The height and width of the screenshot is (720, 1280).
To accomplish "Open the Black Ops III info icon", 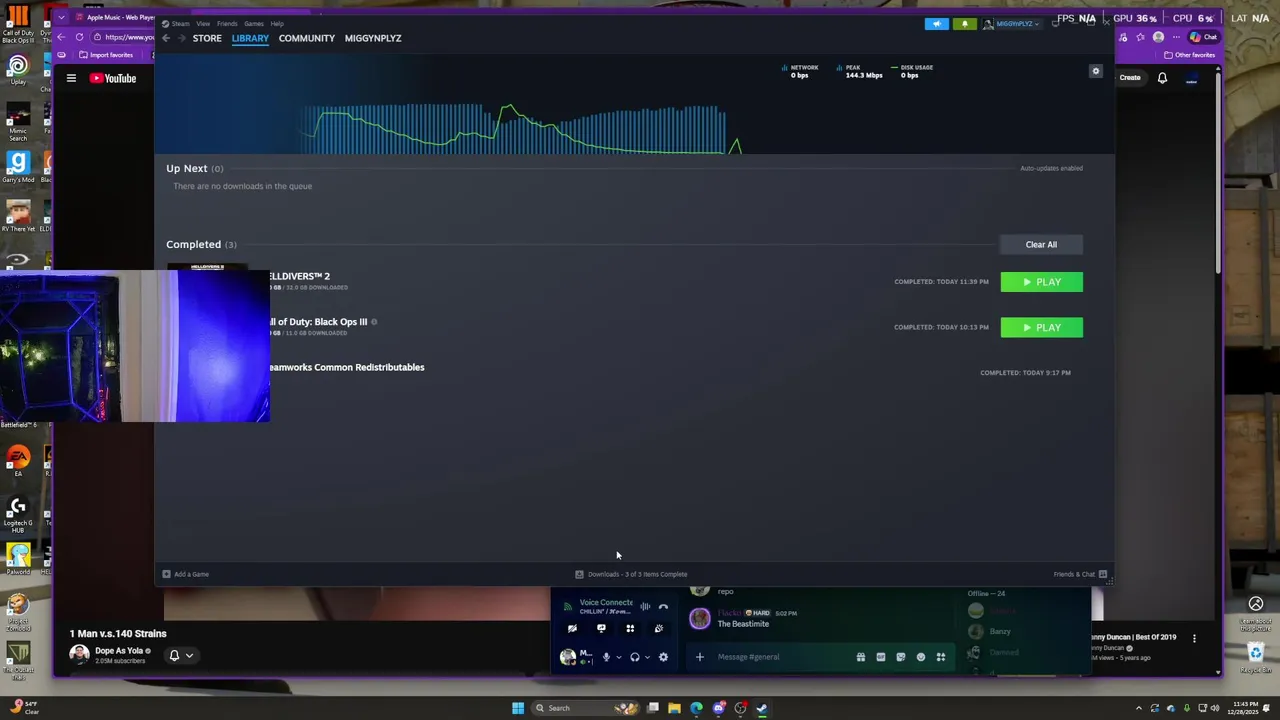I will pyautogui.click(x=376, y=322).
